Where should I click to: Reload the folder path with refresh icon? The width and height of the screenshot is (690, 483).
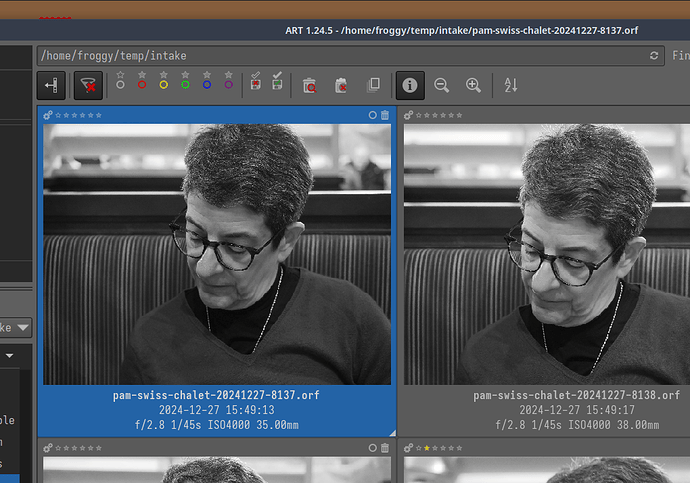654,56
